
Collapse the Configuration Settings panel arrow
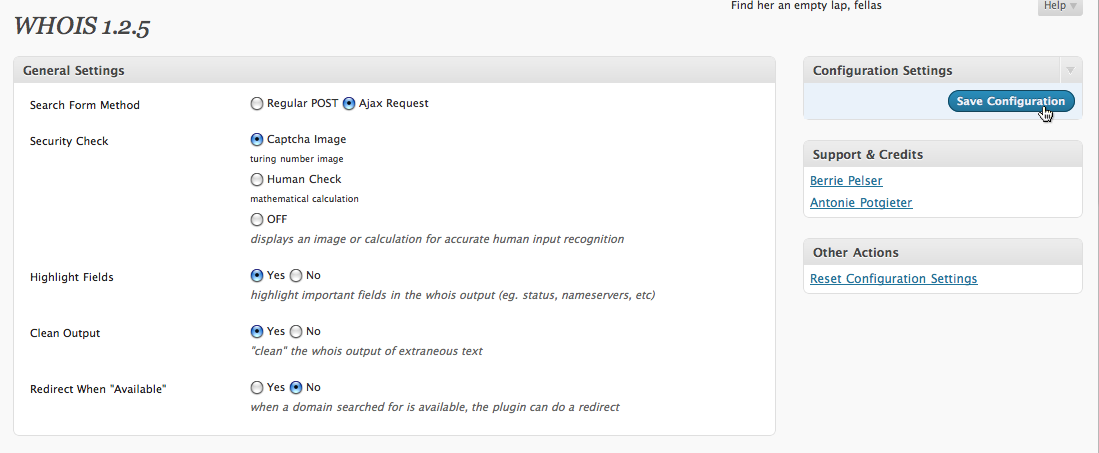coord(1070,70)
